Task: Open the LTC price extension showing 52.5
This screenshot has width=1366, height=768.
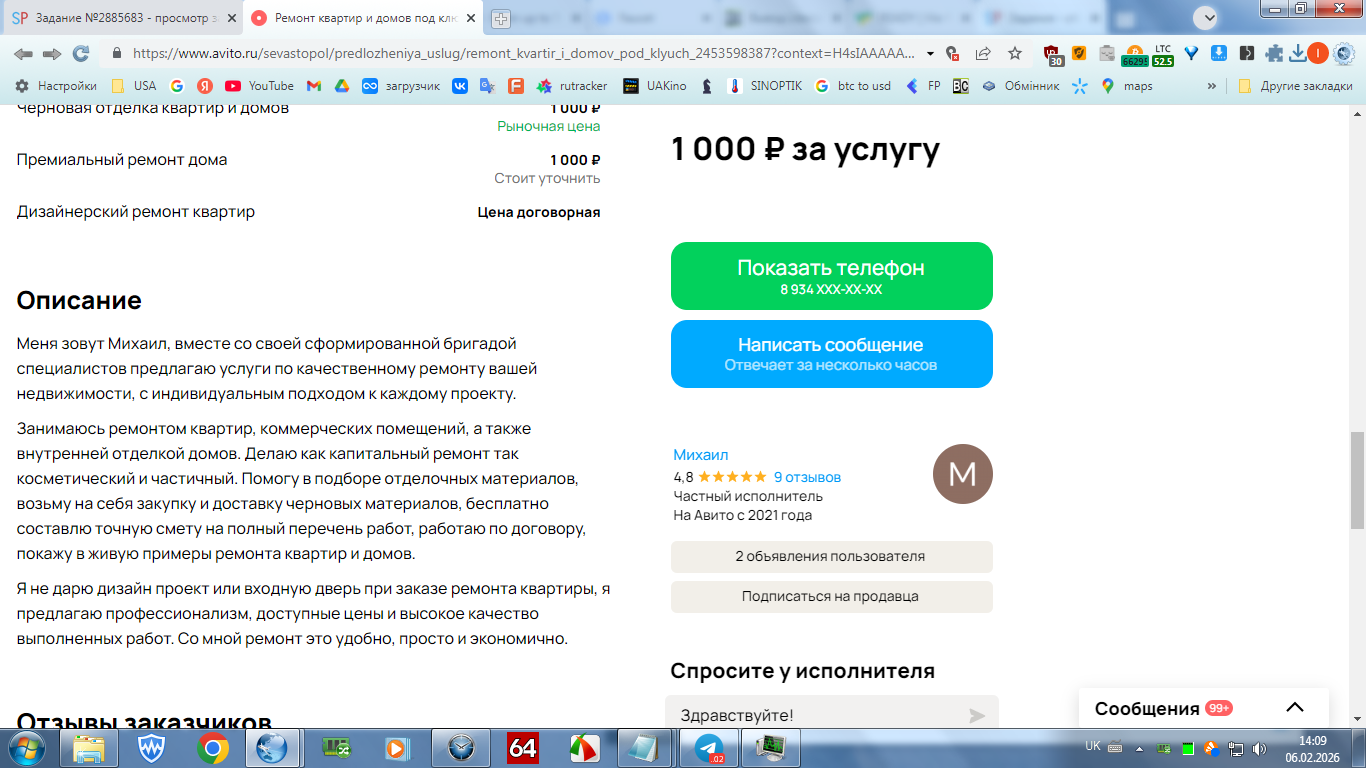Action: click(1163, 55)
